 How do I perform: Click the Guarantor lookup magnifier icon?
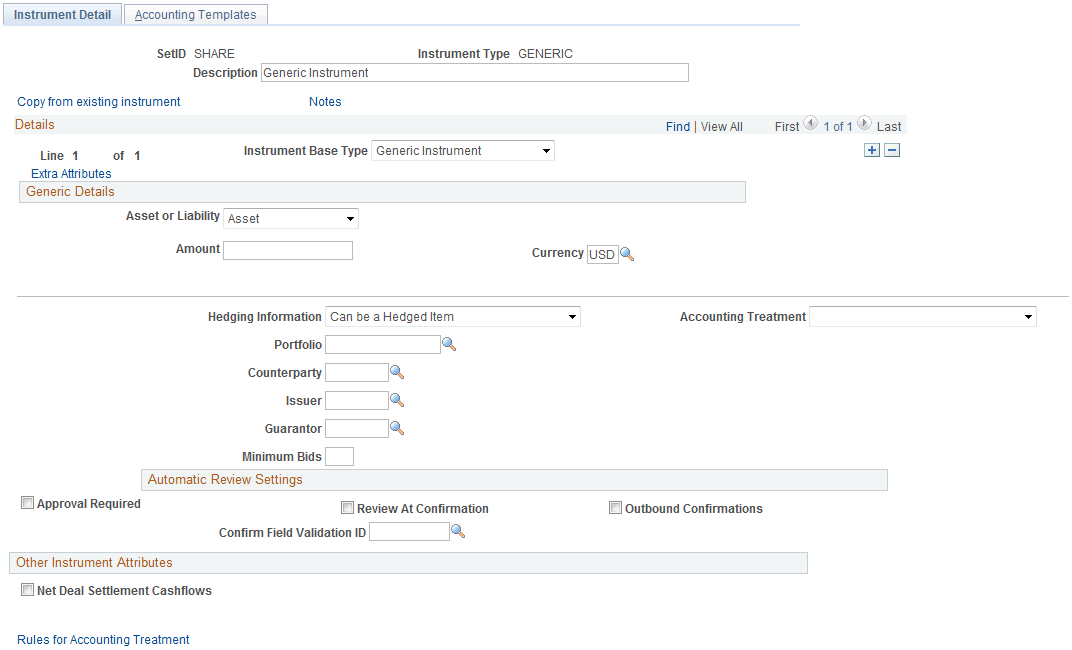click(397, 429)
